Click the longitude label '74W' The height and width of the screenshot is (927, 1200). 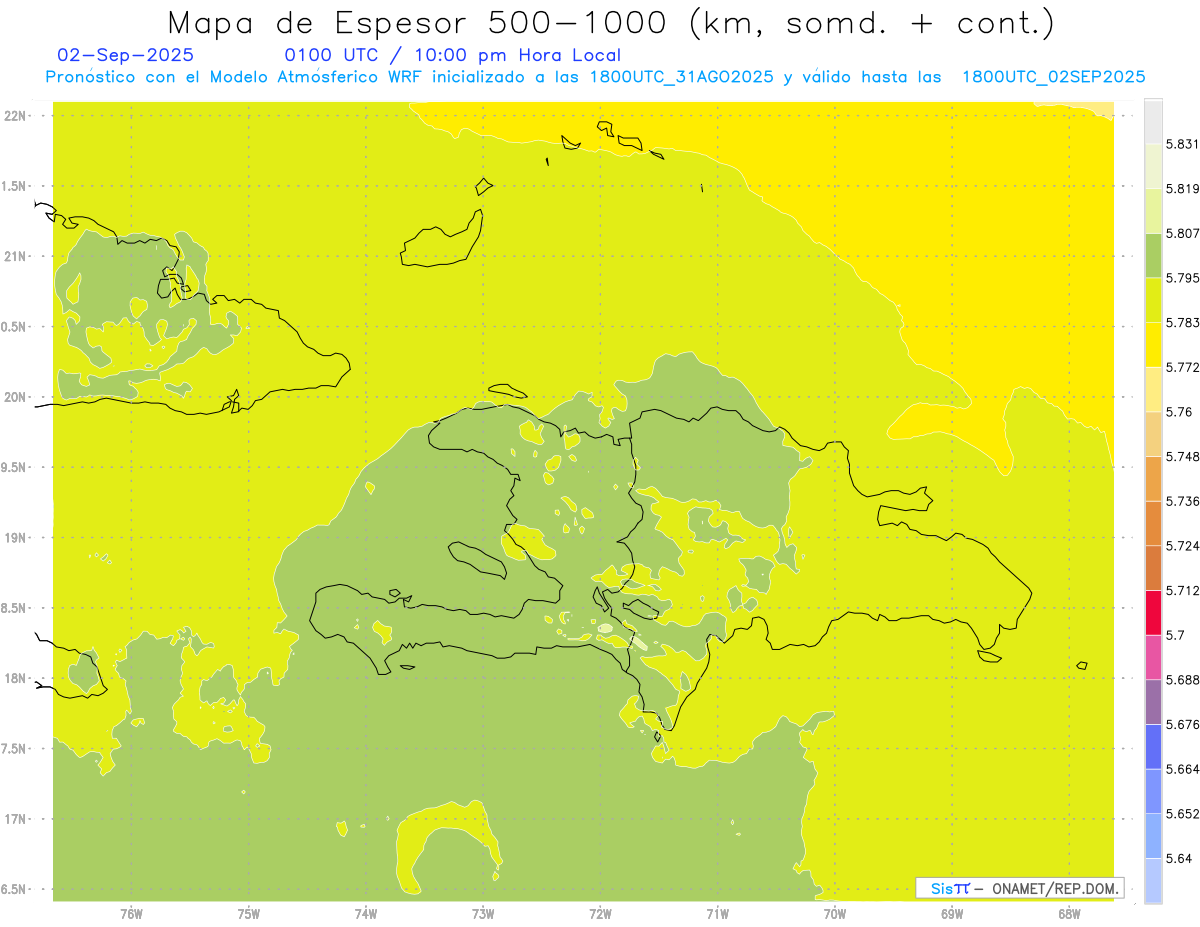365,914
